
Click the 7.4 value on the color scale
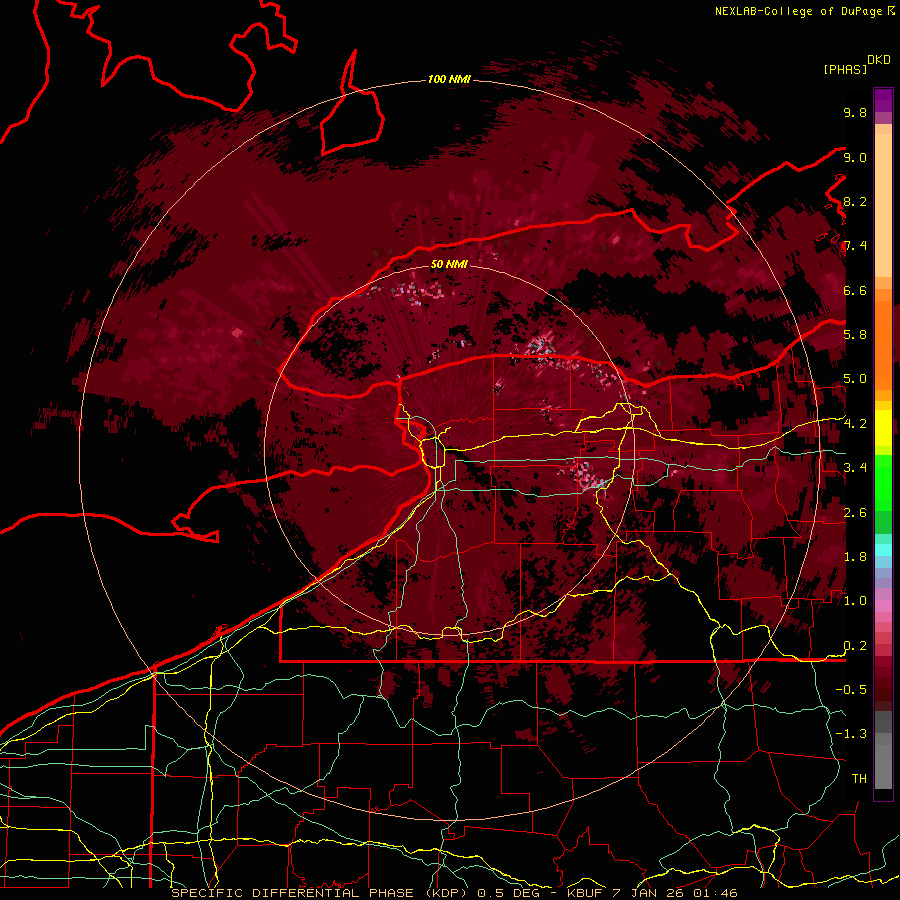coord(855,246)
